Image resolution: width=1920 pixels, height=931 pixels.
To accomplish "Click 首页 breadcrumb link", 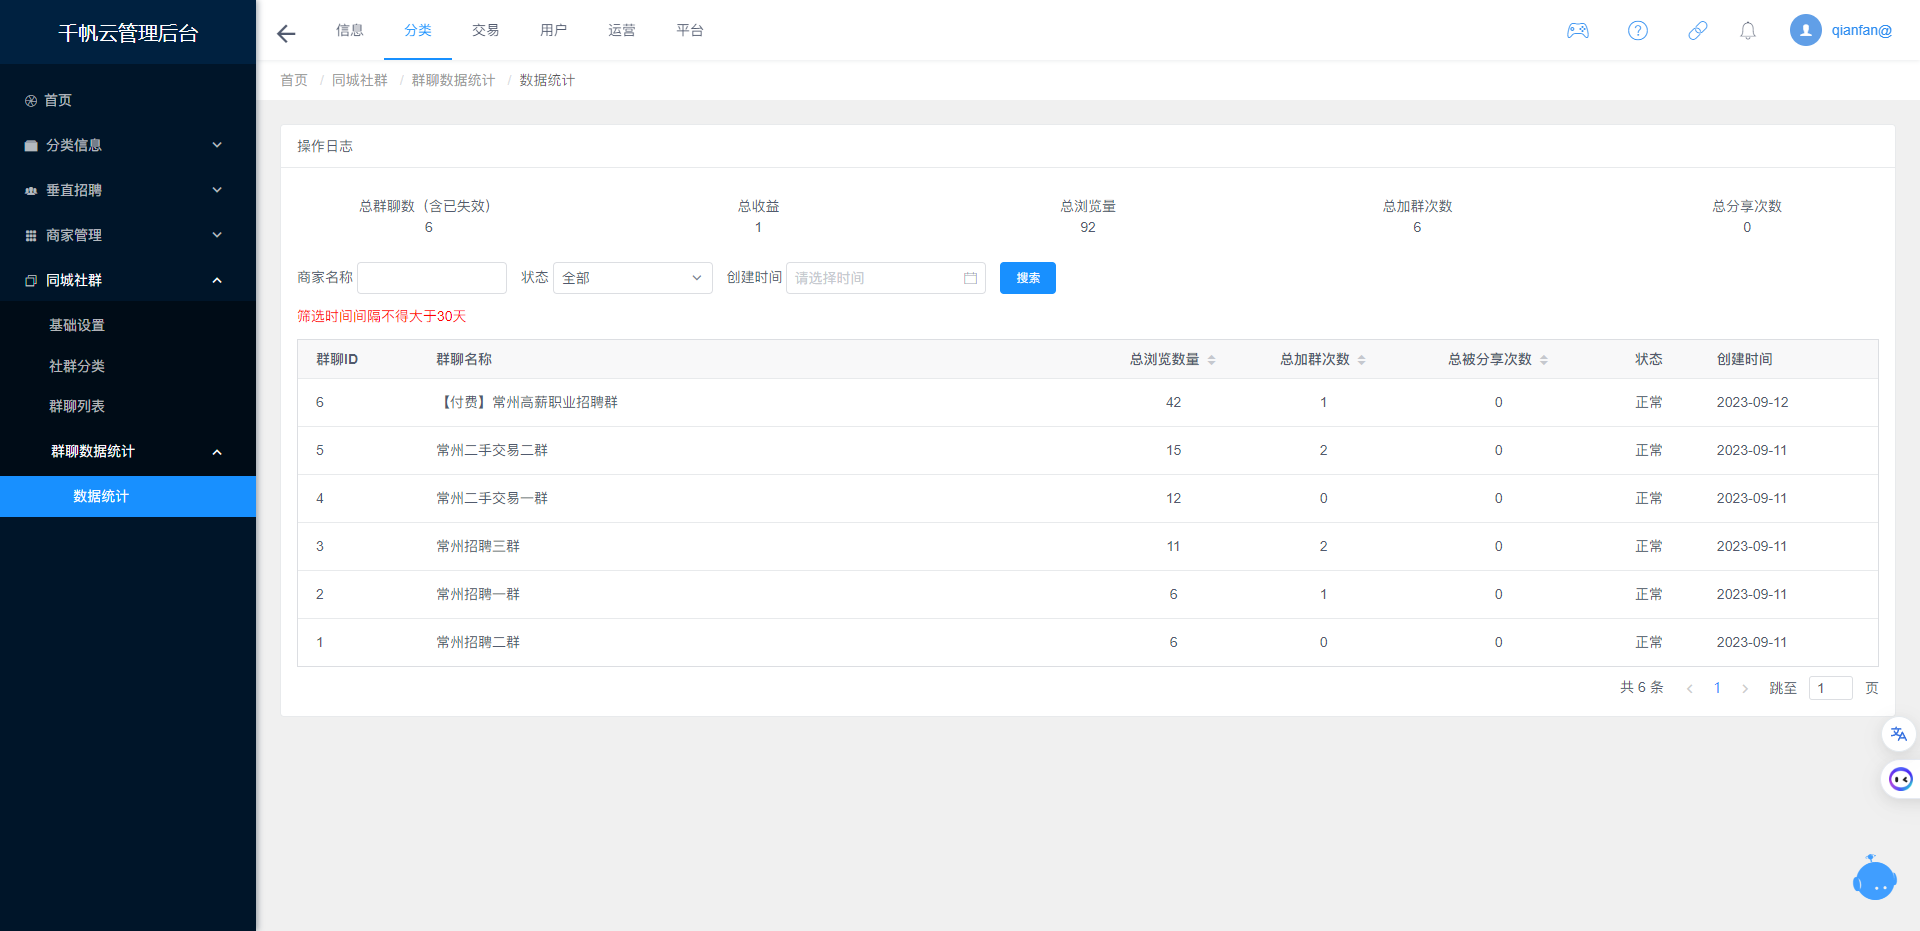I will point(294,80).
